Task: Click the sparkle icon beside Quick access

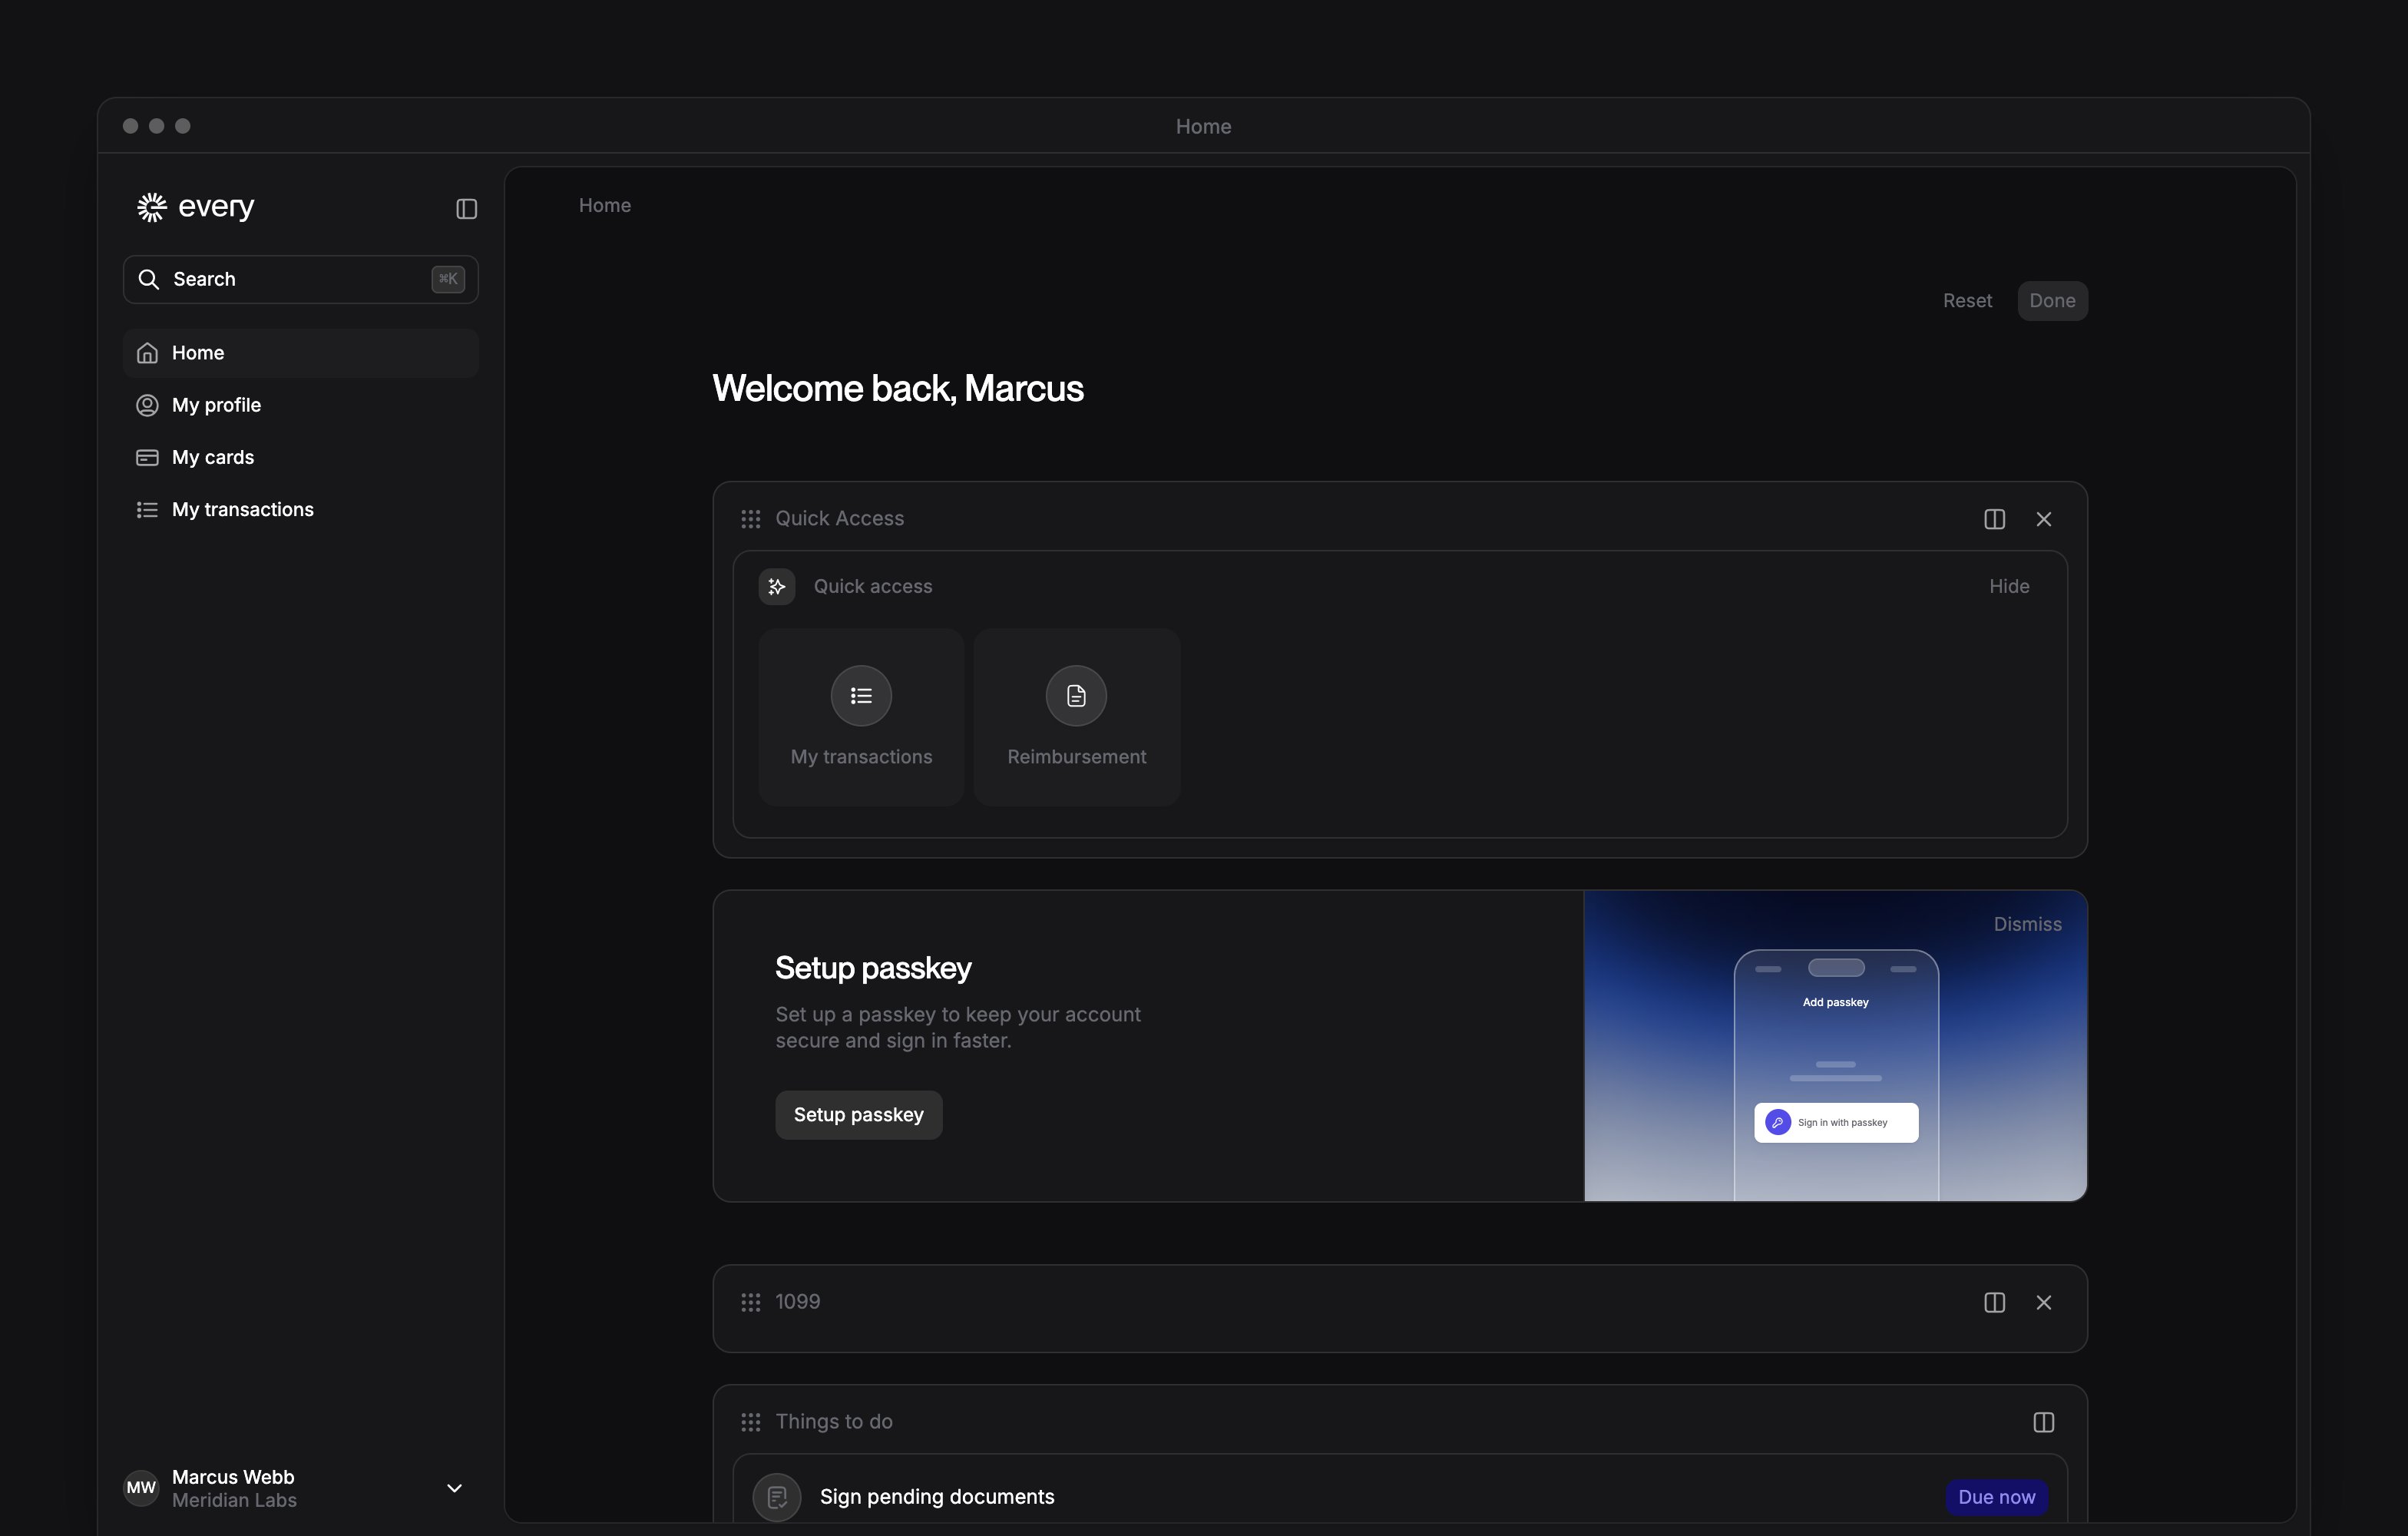Action: (777, 587)
